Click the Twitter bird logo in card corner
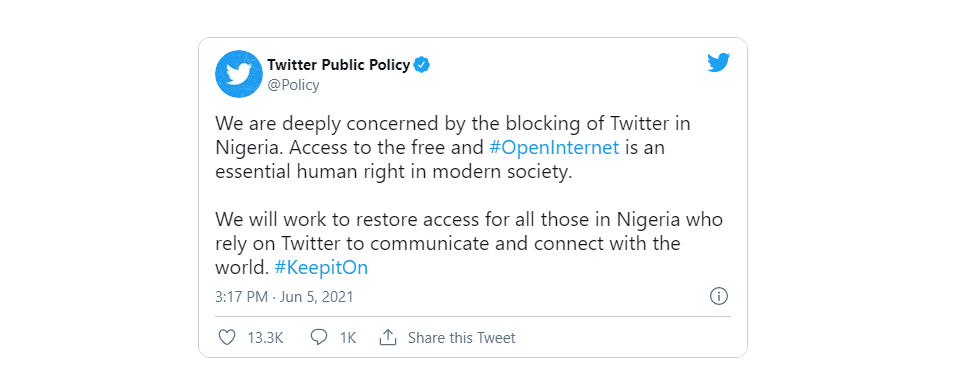This screenshot has width=966, height=369. coord(718,62)
